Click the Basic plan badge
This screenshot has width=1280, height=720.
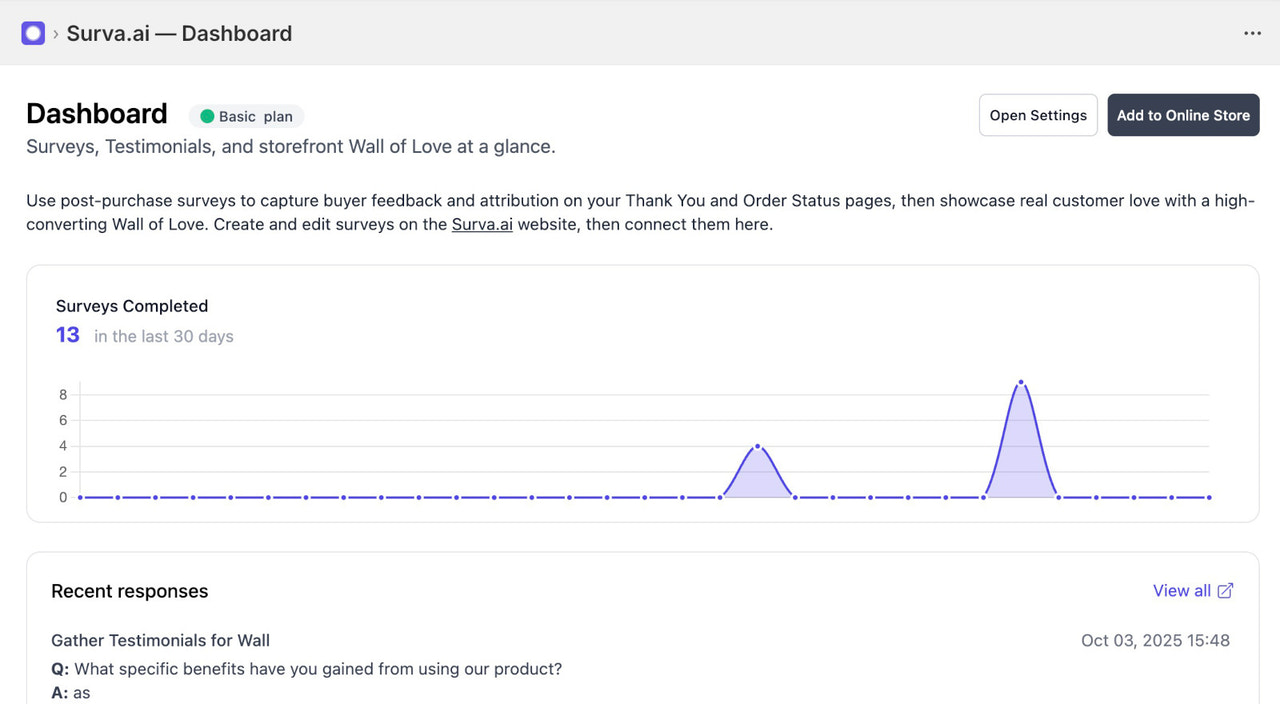(246, 116)
